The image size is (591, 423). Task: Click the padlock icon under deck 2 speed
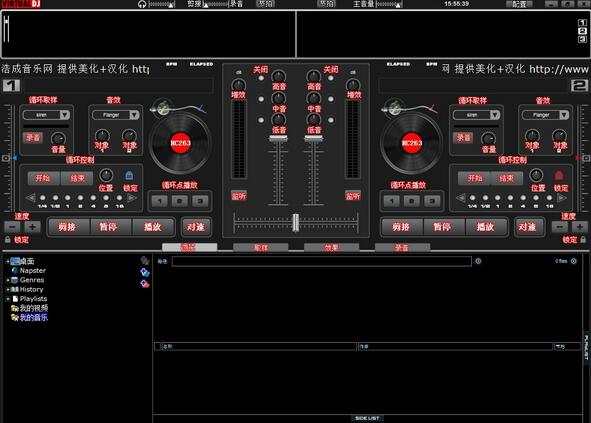pyautogui.click(x=583, y=239)
